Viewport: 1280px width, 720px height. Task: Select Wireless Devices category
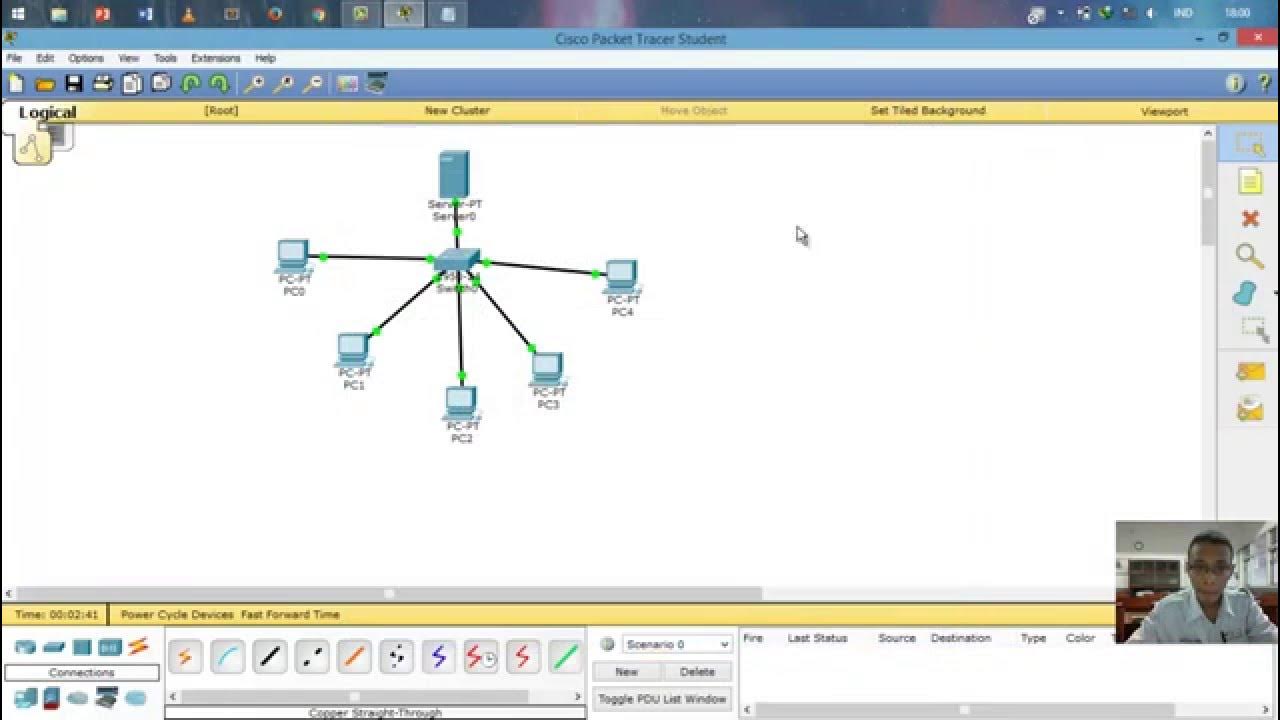[x=110, y=647]
